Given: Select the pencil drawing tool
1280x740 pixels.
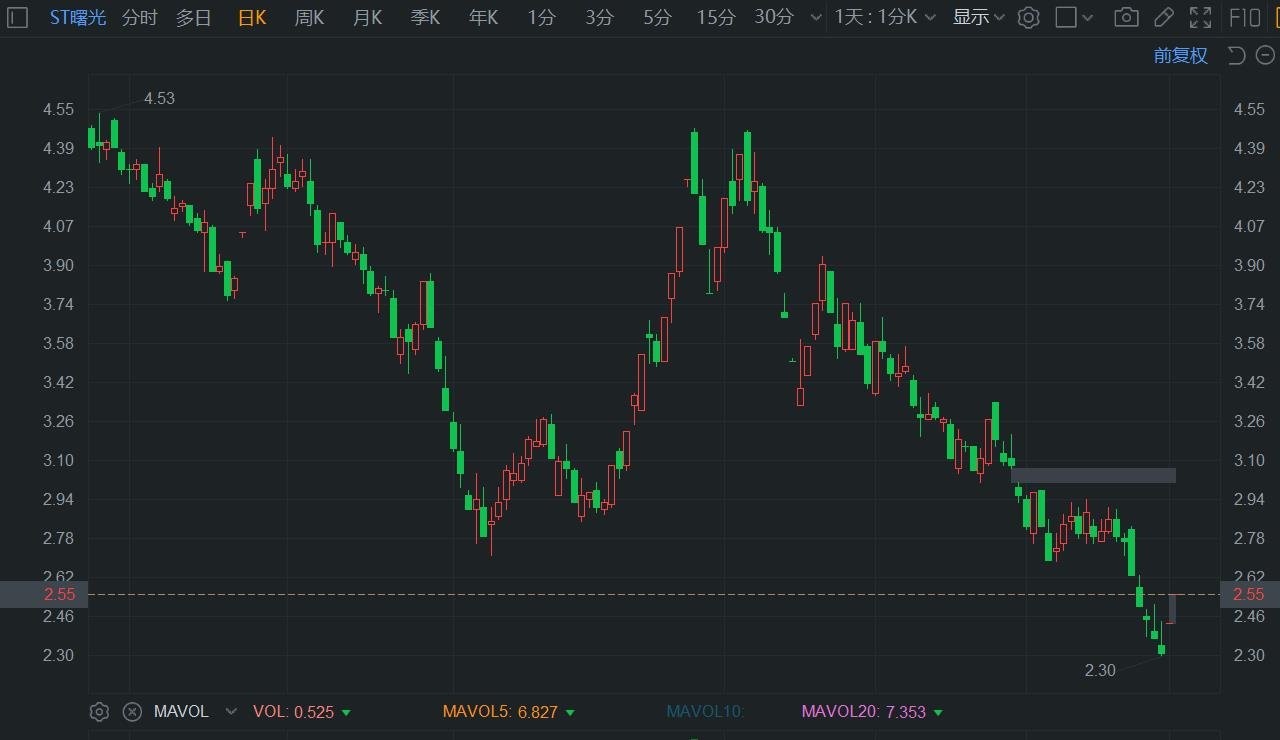Looking at the screenshot, I should (x=1163, y=17).
